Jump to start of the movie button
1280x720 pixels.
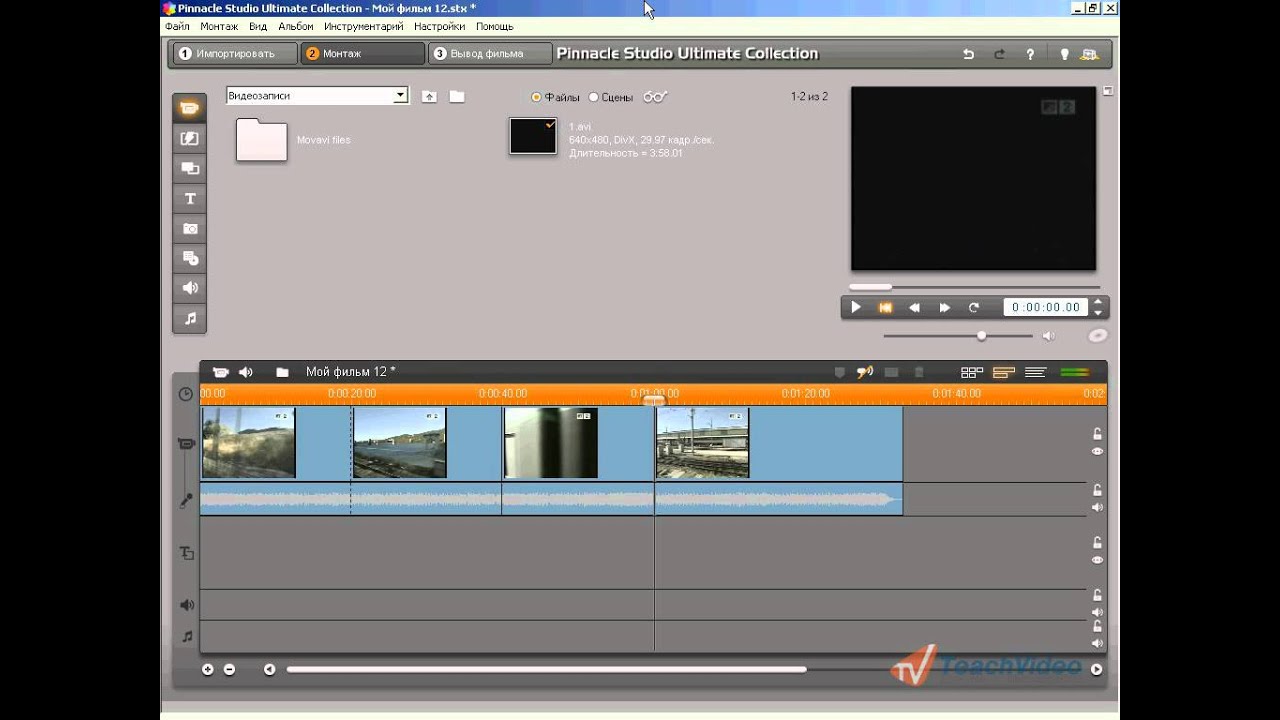click(885, 308)
